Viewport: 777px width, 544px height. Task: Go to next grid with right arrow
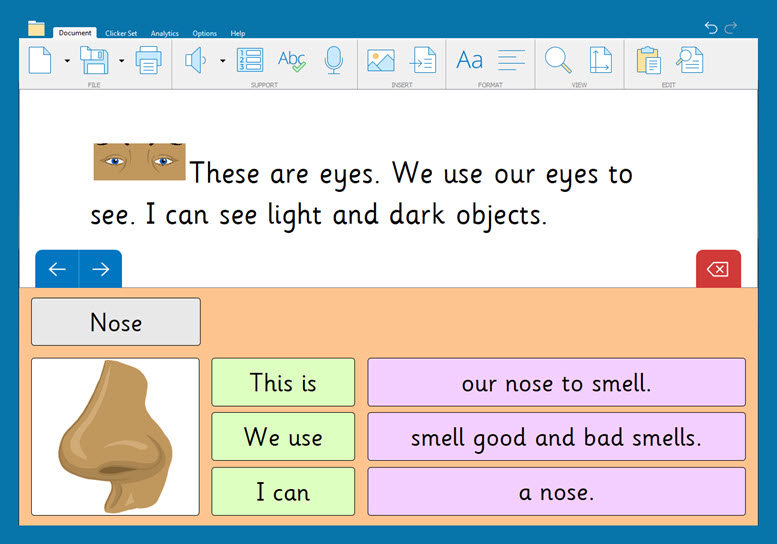pyautogui.click(x=100, y=269)
